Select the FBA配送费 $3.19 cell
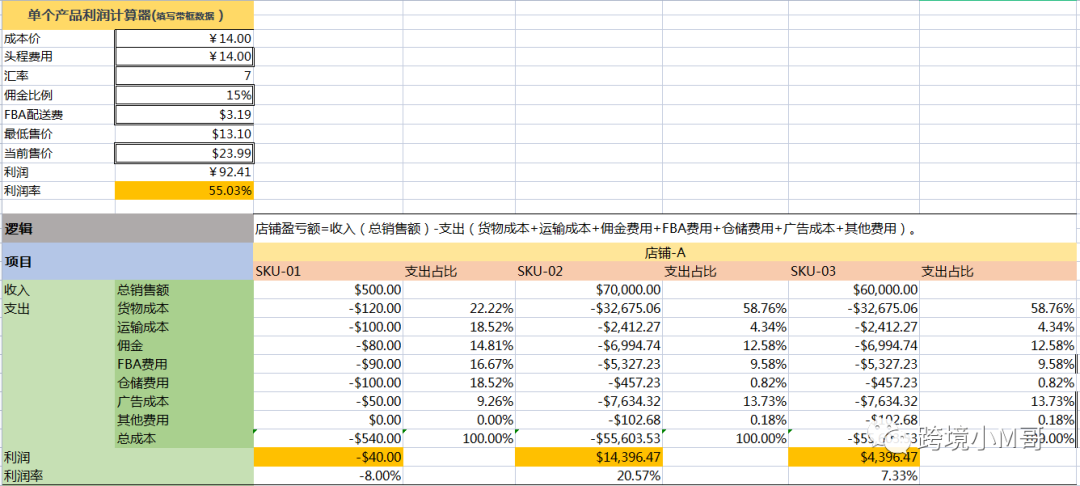The height and width of the screenshot is (486, 1080). [x=184, y=114]
